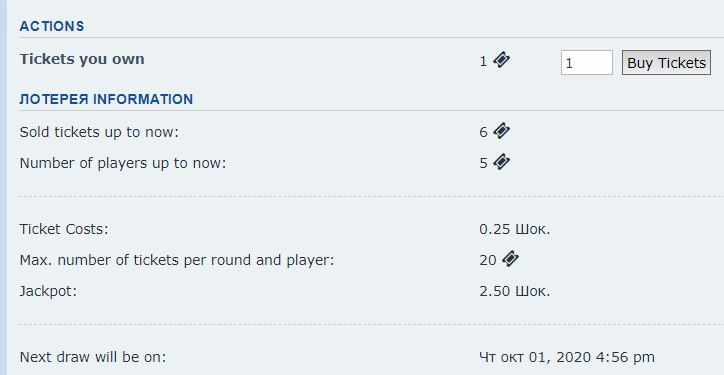Viewport: 724px width, 375px height.
Task: Click the Jackpot label
Action: [x=48, y=291]
